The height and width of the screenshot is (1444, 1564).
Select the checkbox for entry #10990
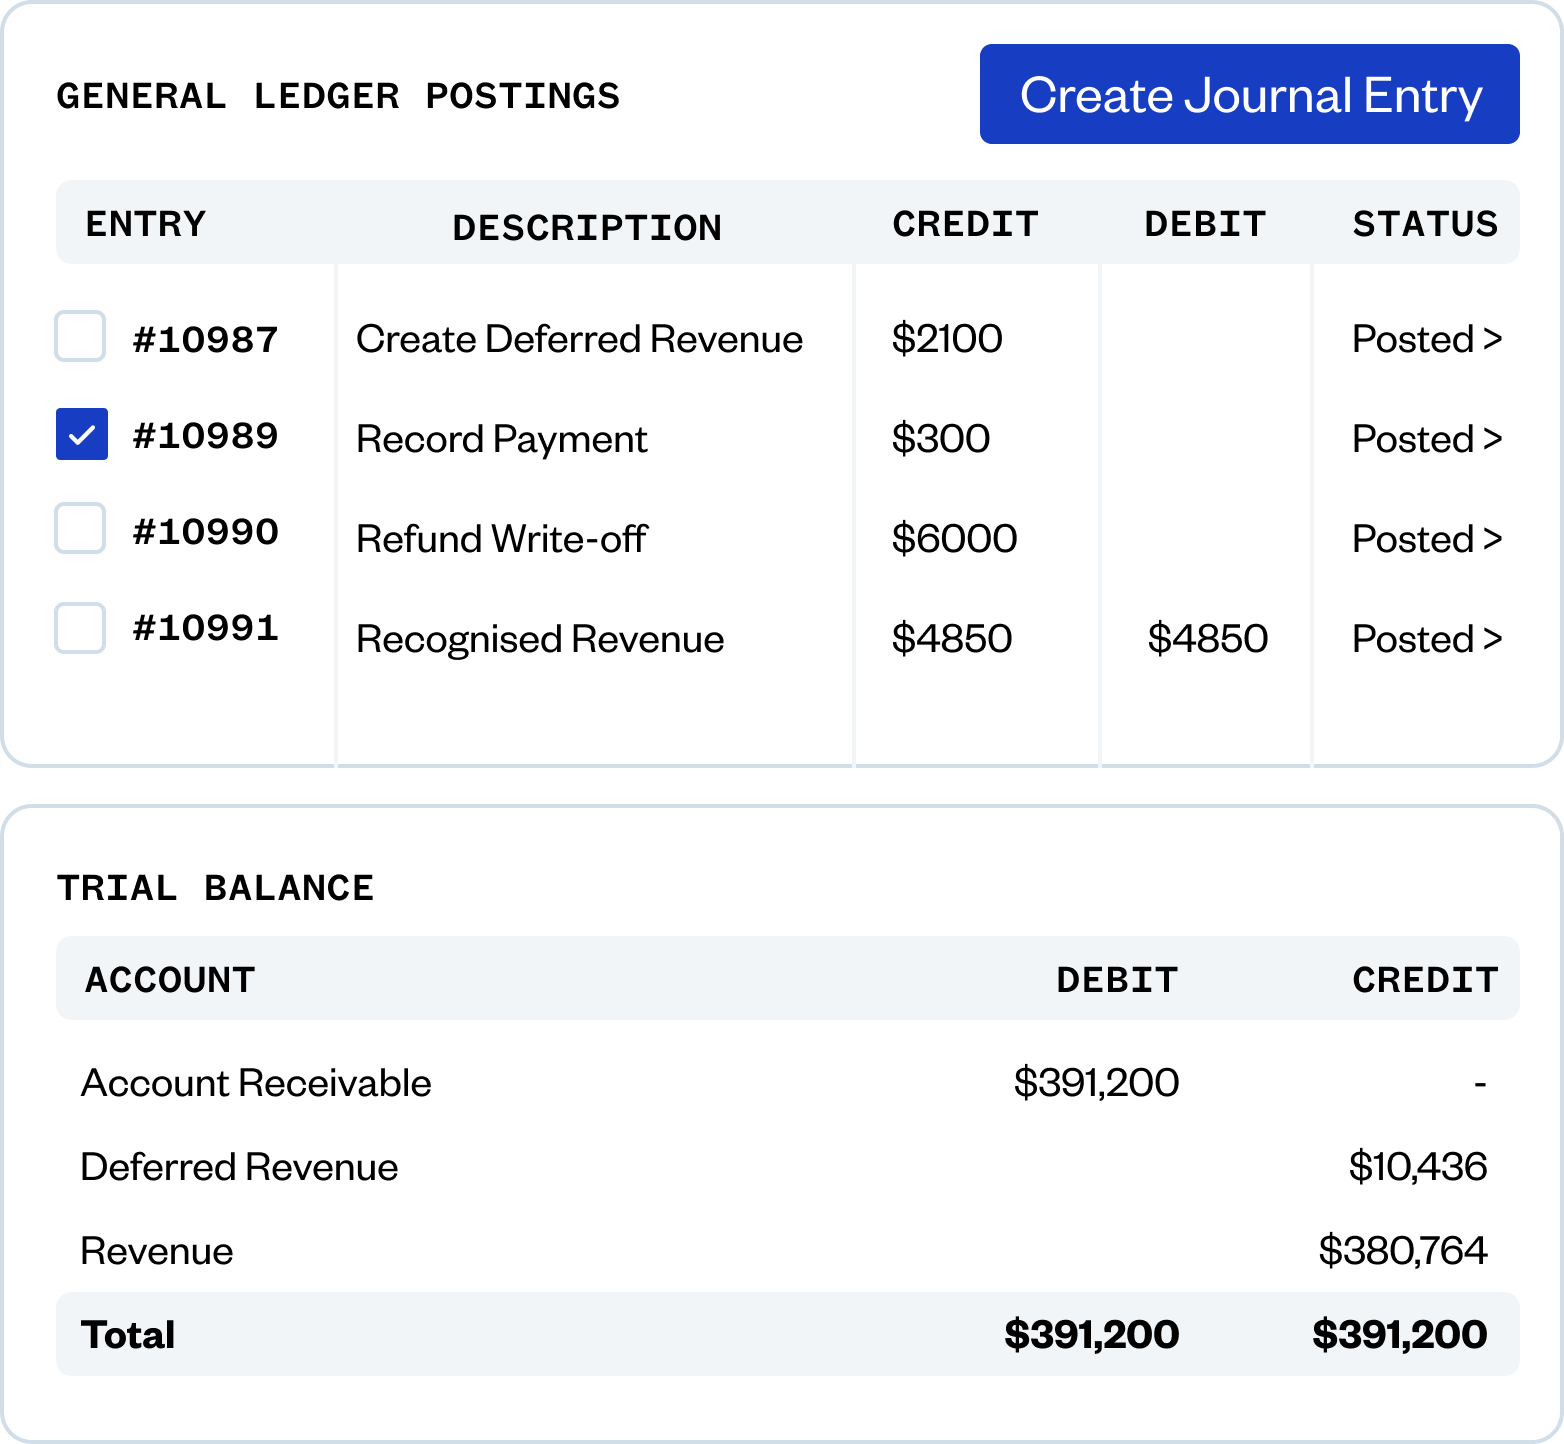(80, 529)
